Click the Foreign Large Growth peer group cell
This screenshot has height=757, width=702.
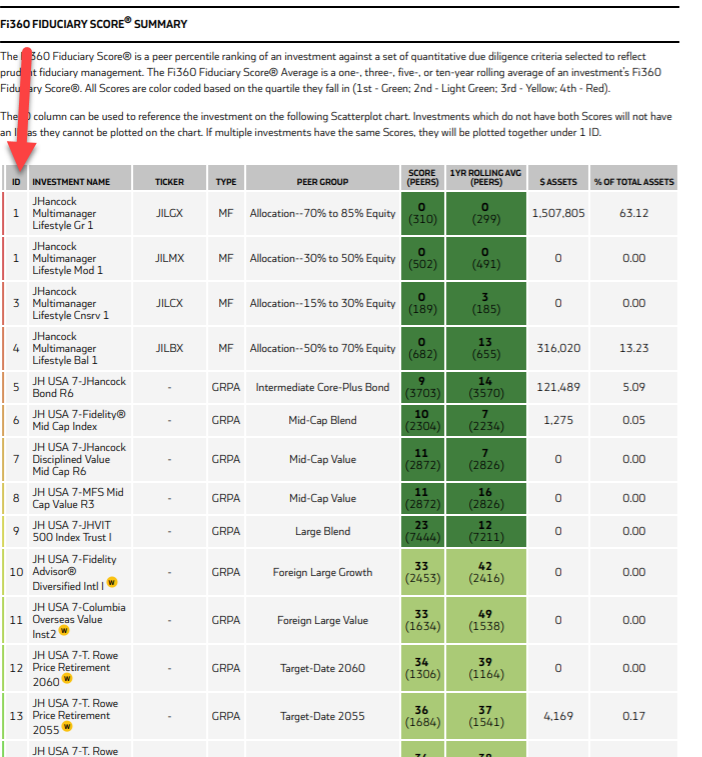tap(323, 572)
